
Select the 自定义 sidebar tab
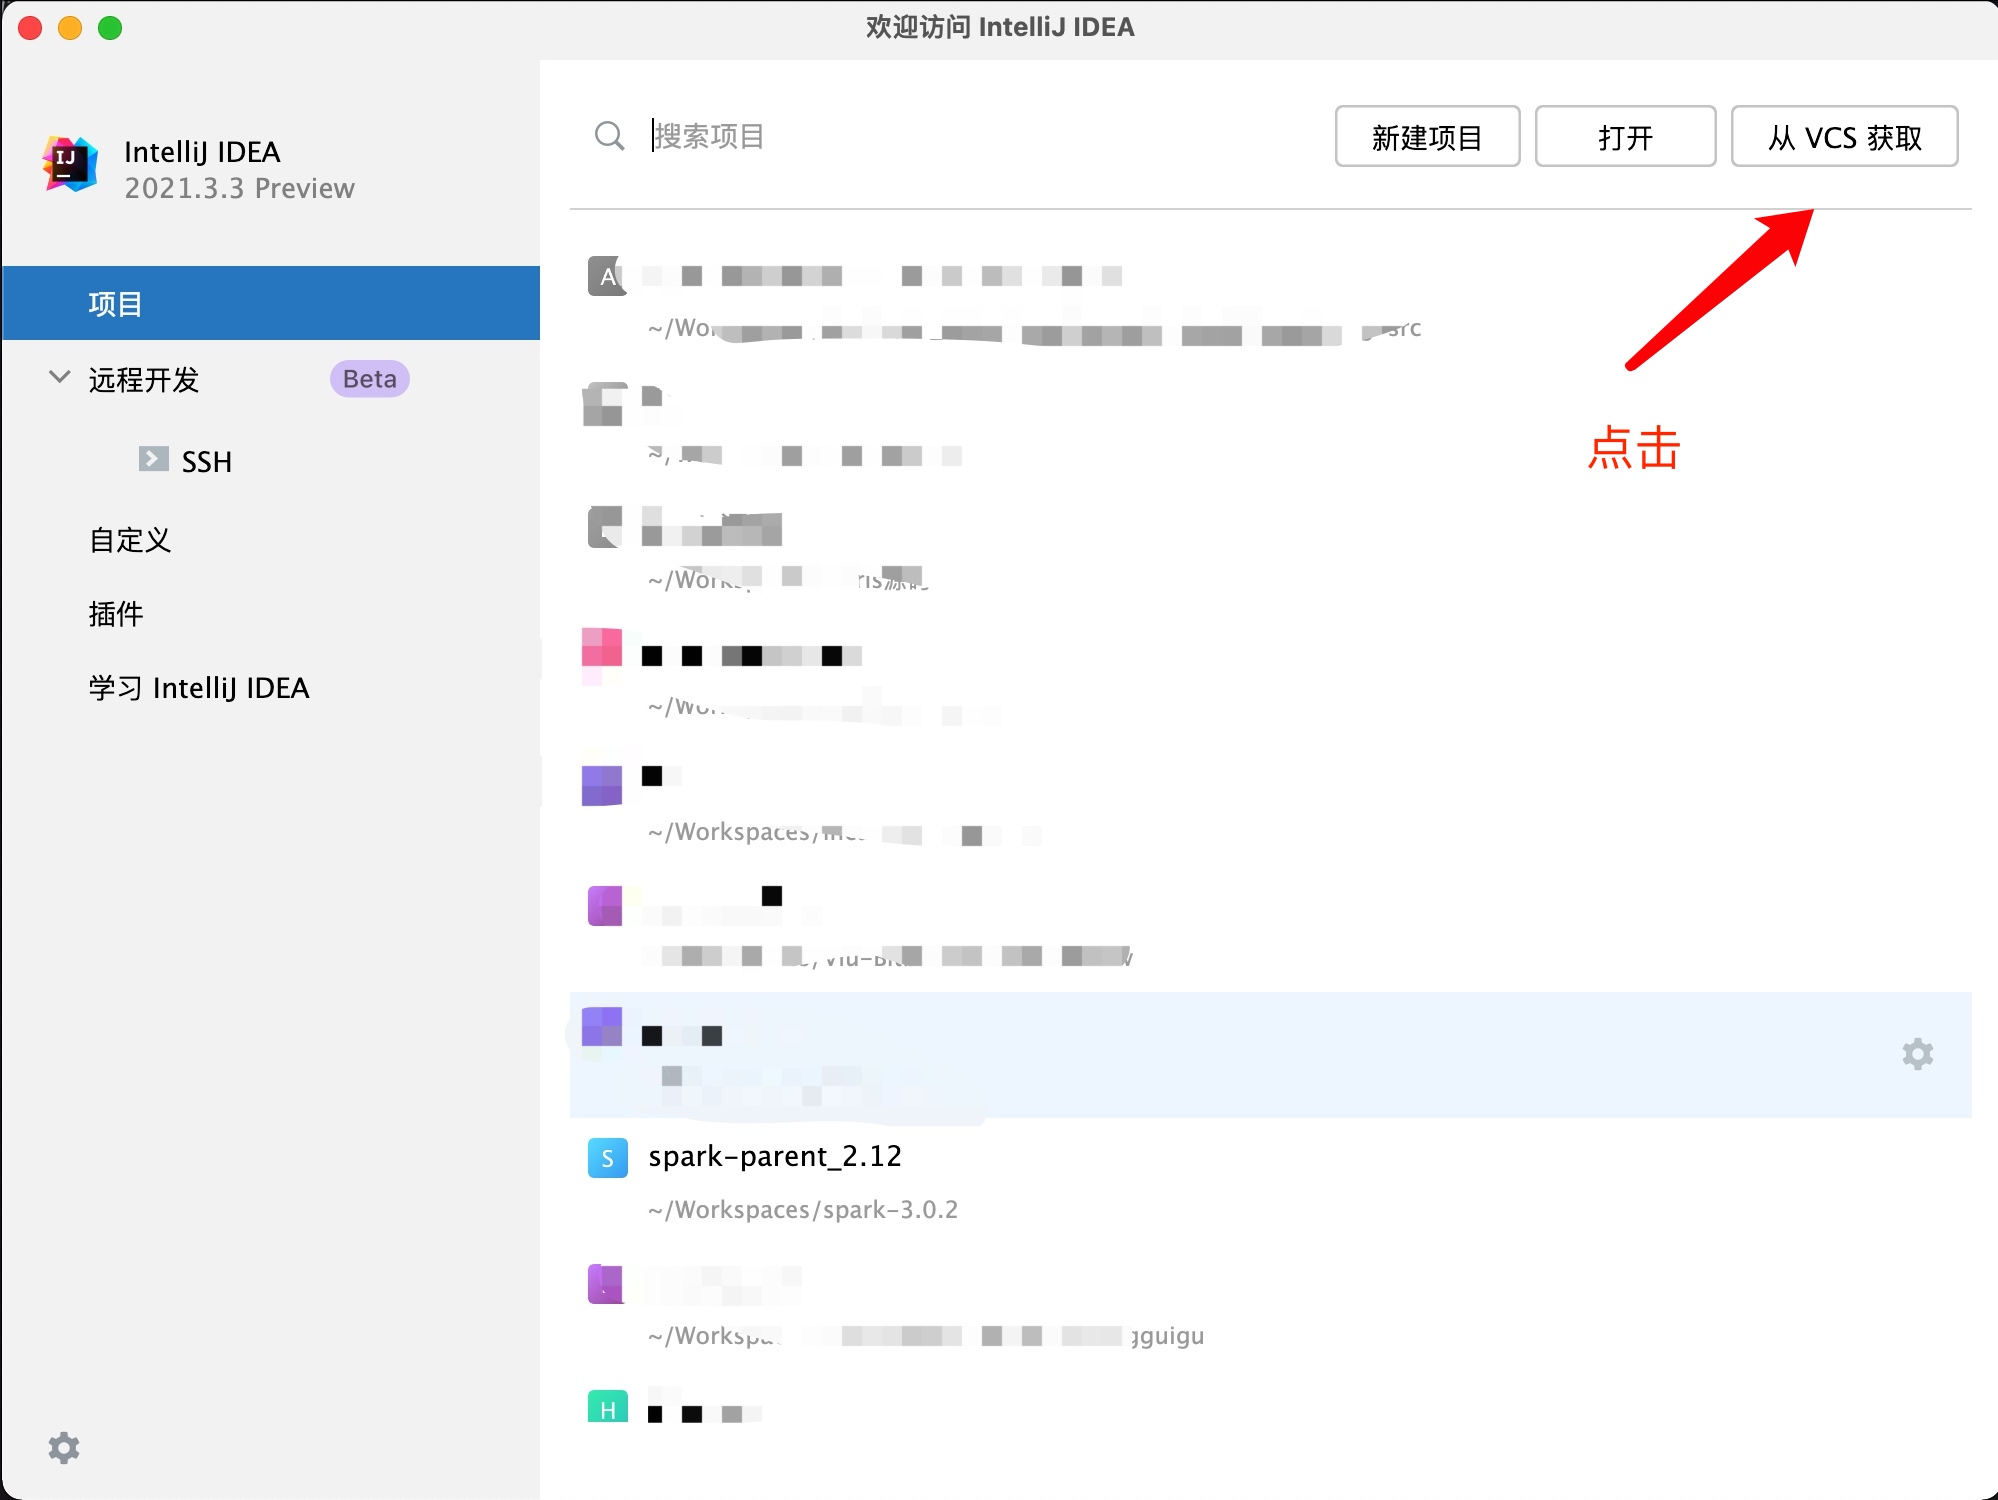(x=130, y=540)
